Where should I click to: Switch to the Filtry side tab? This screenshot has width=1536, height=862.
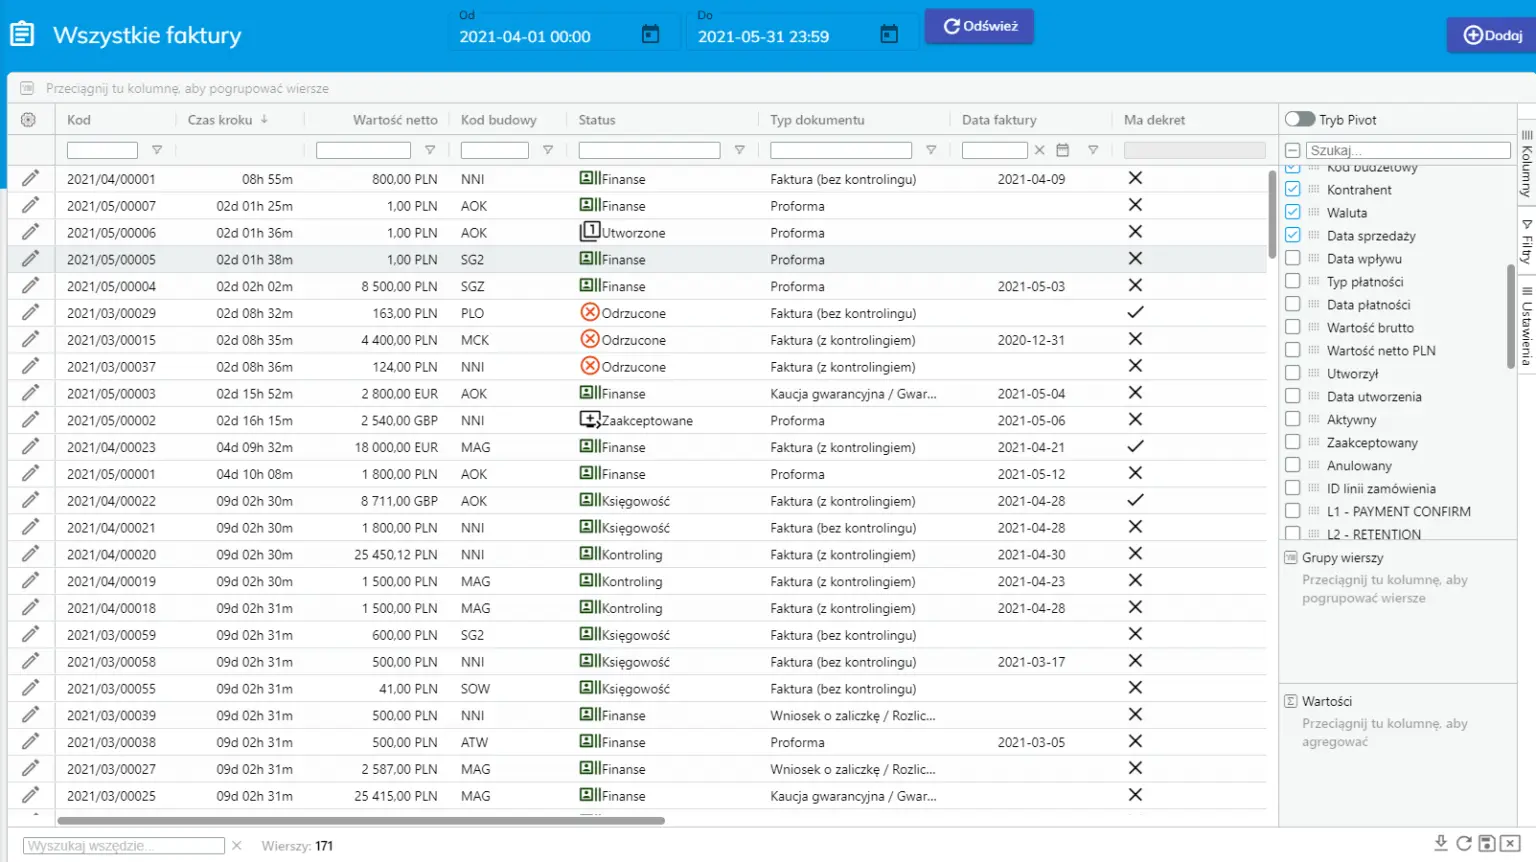1526,242
